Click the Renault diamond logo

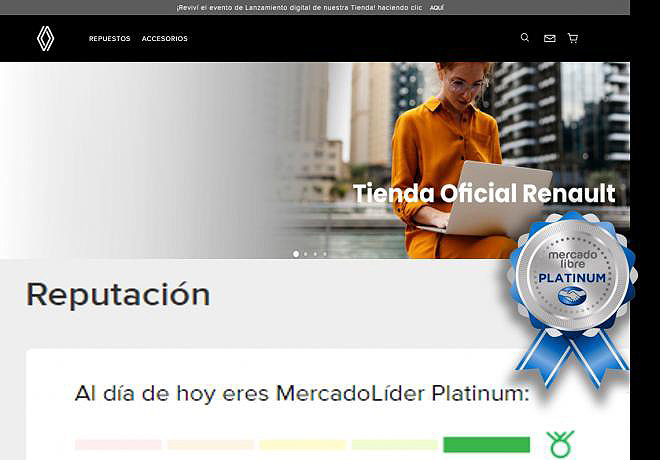(46, 38)
